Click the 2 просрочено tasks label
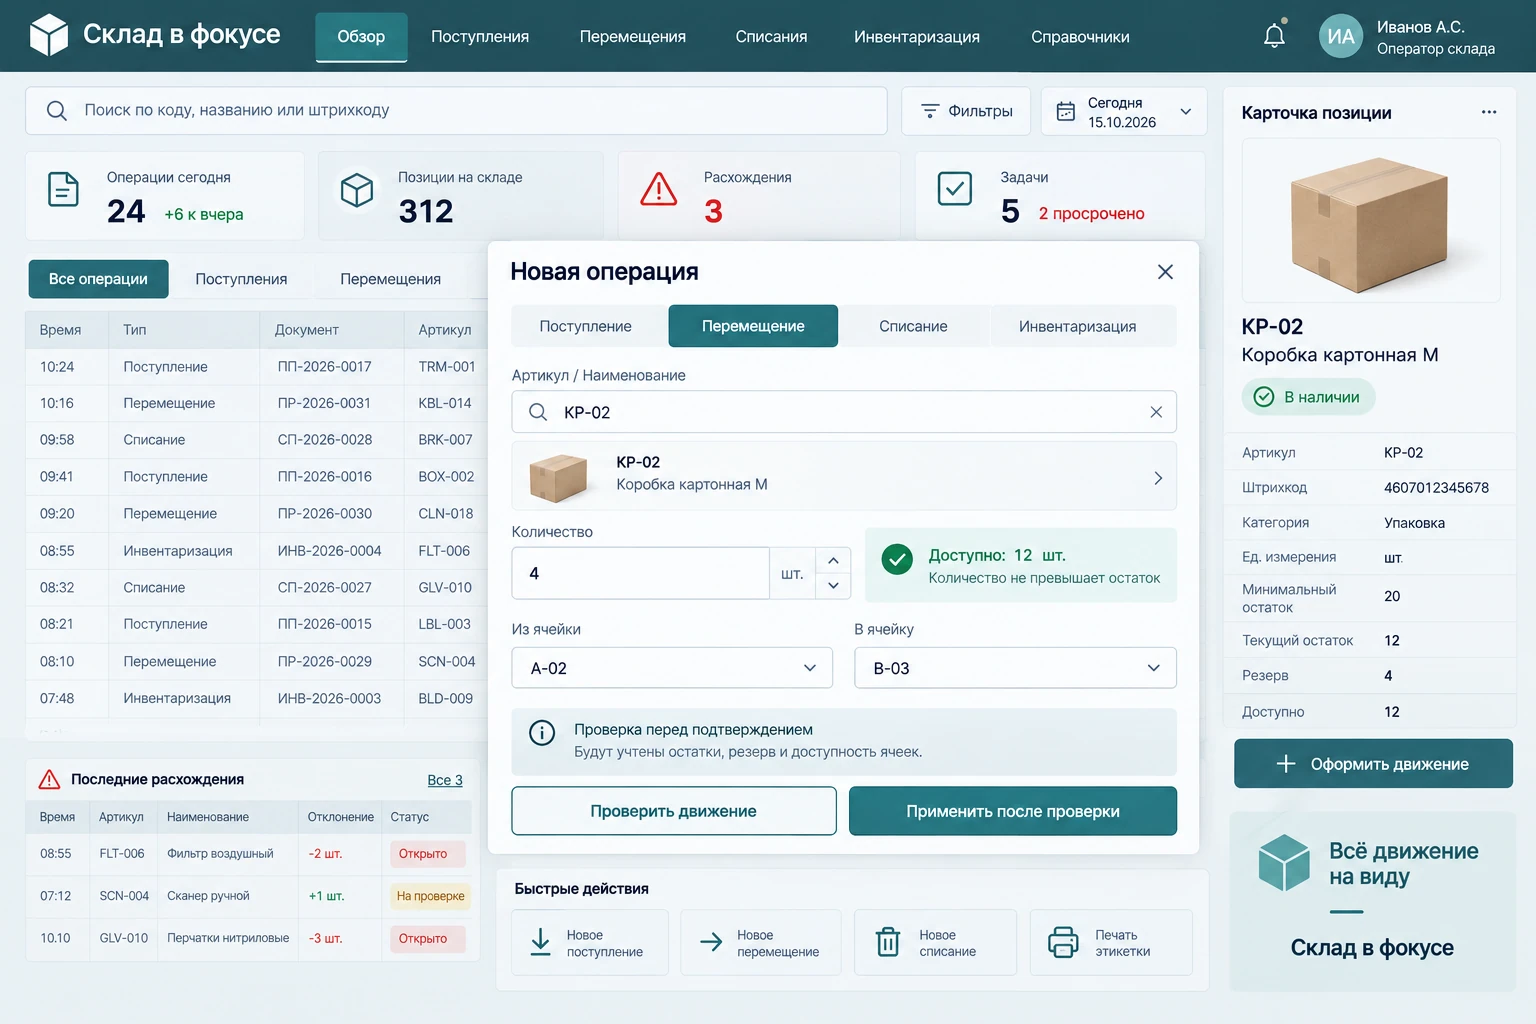Viewport: 1536px width, 1024px height. tap(1091, 213)
